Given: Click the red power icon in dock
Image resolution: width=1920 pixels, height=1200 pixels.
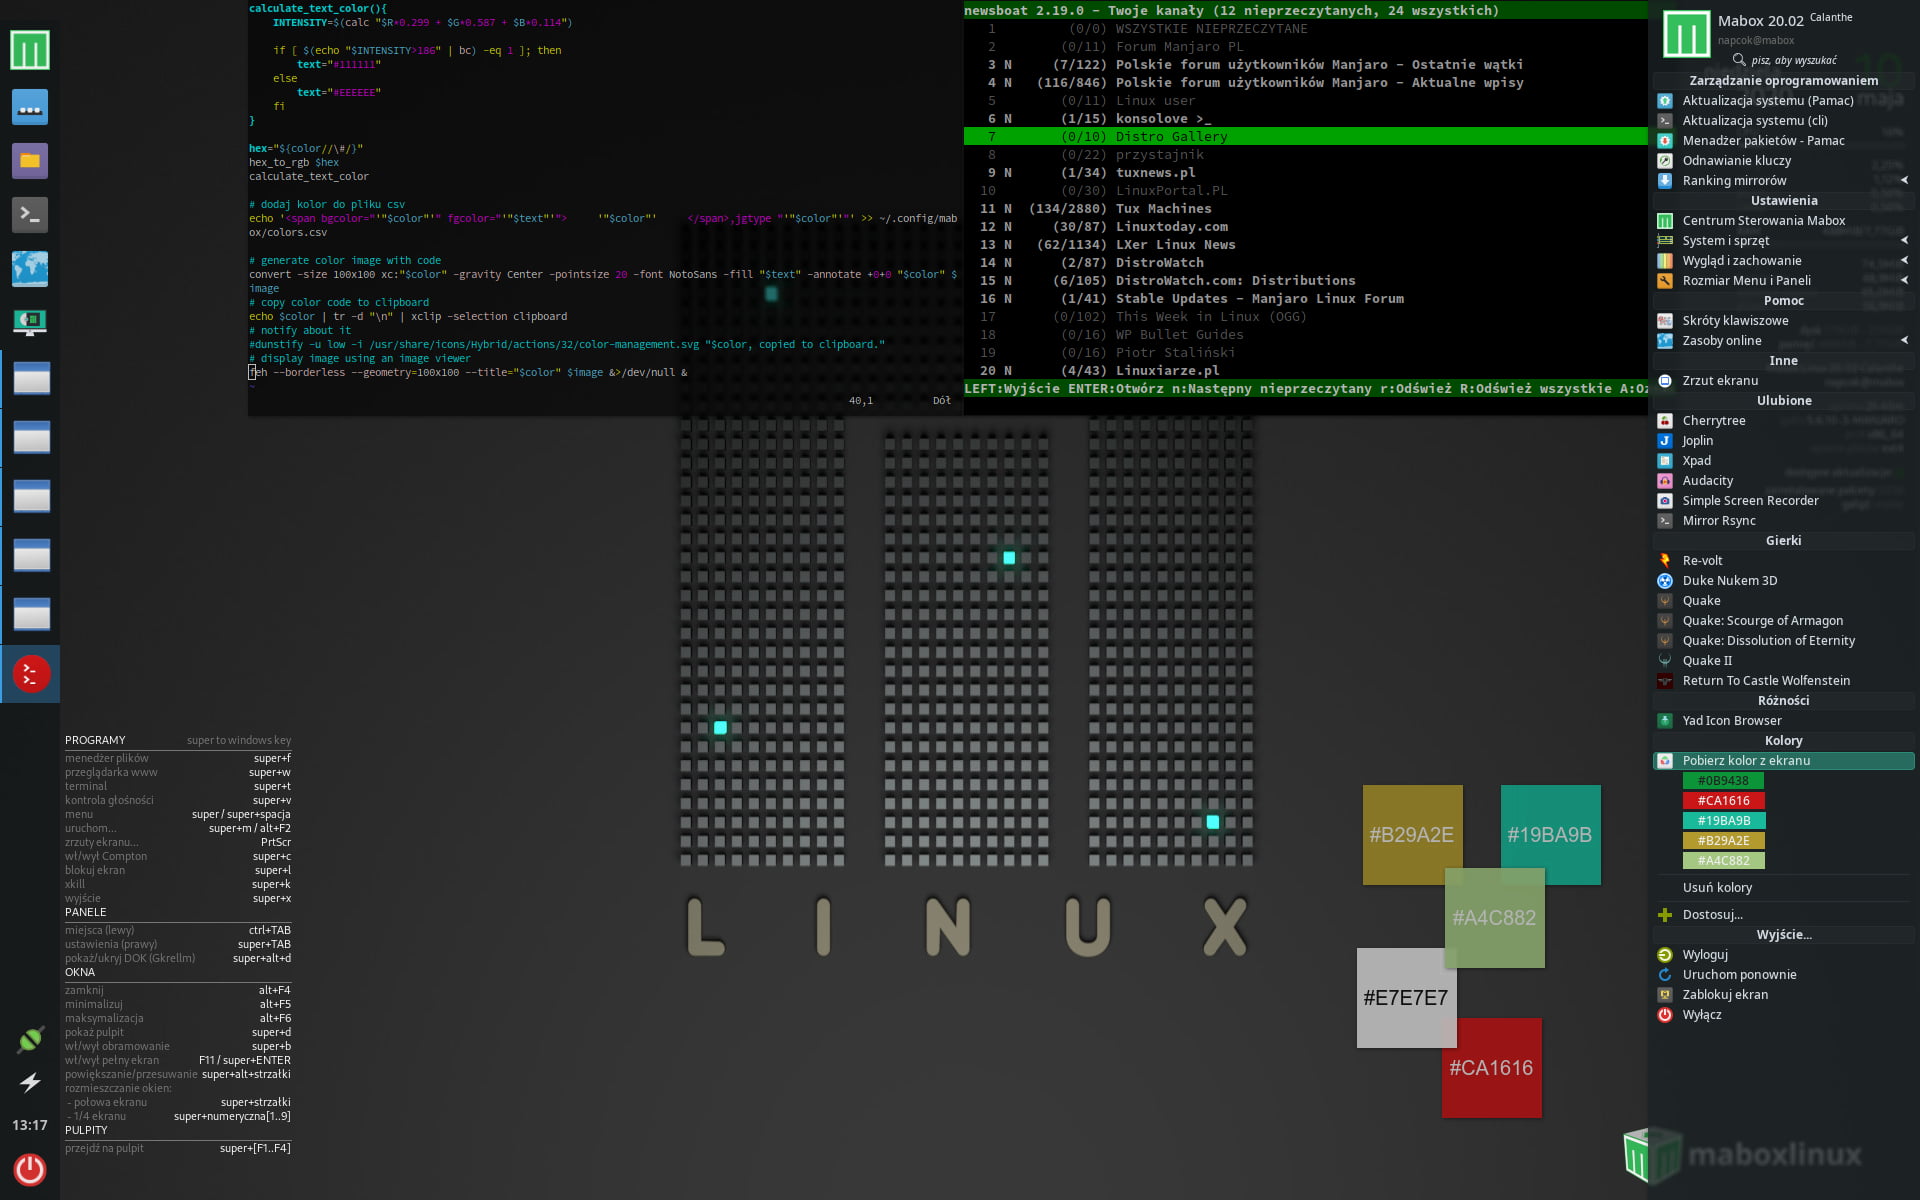Looking at the screenshot, I should (x=30, y=1169).
